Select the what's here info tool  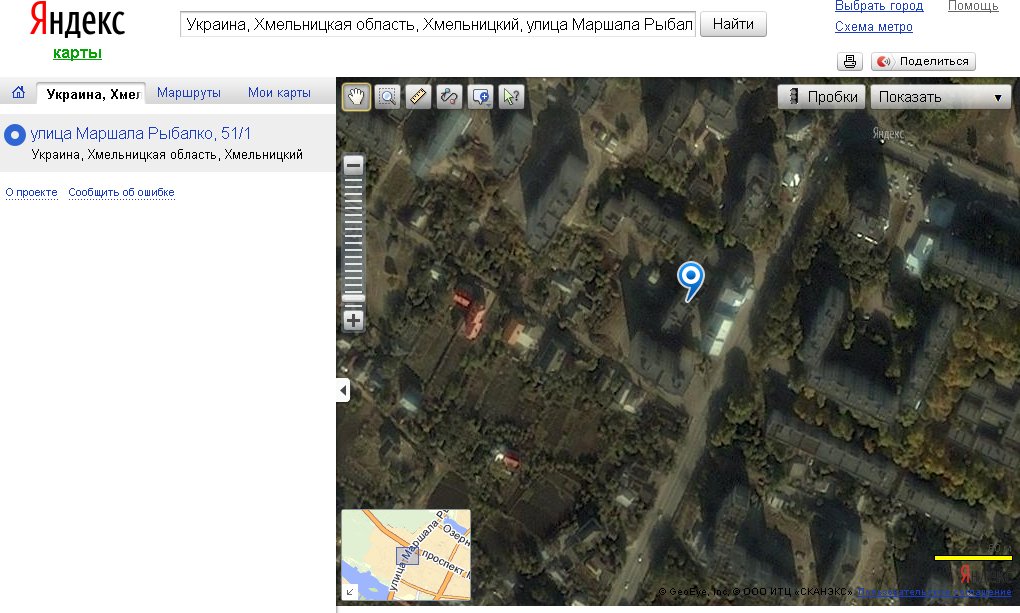click(511, 97)
